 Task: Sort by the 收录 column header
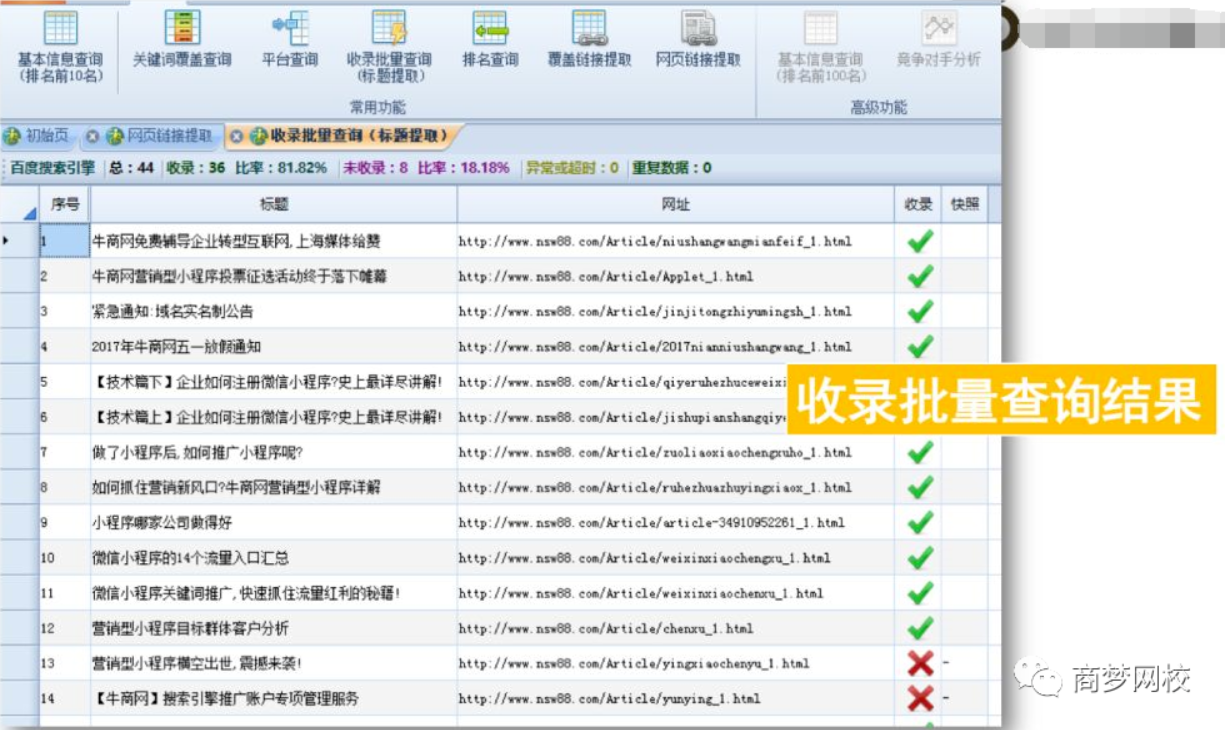918,204
